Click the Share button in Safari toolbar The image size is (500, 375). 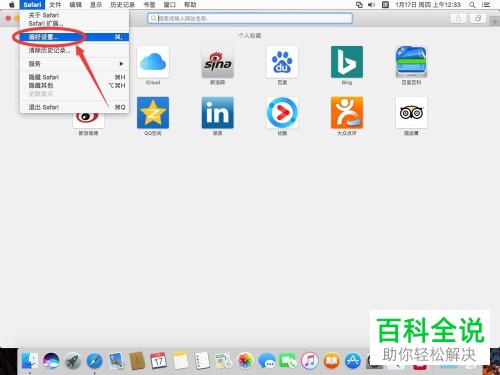tap(458, 18)
